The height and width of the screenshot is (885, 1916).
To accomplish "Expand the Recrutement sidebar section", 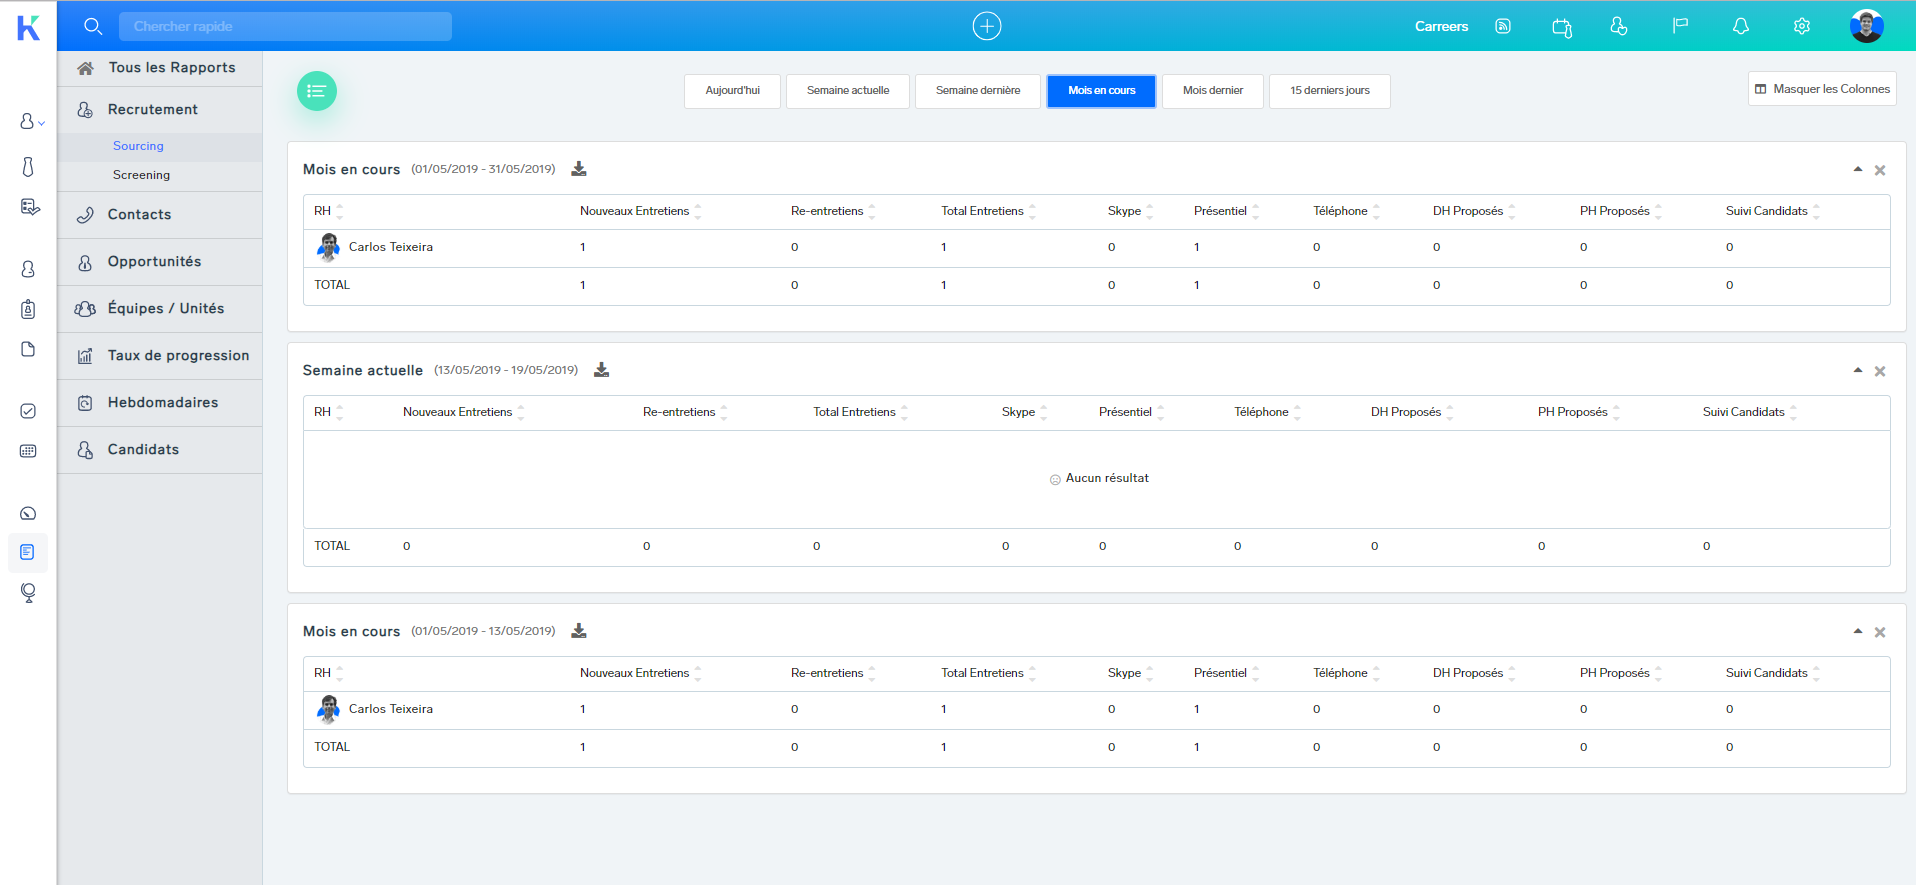I will 153,110.
